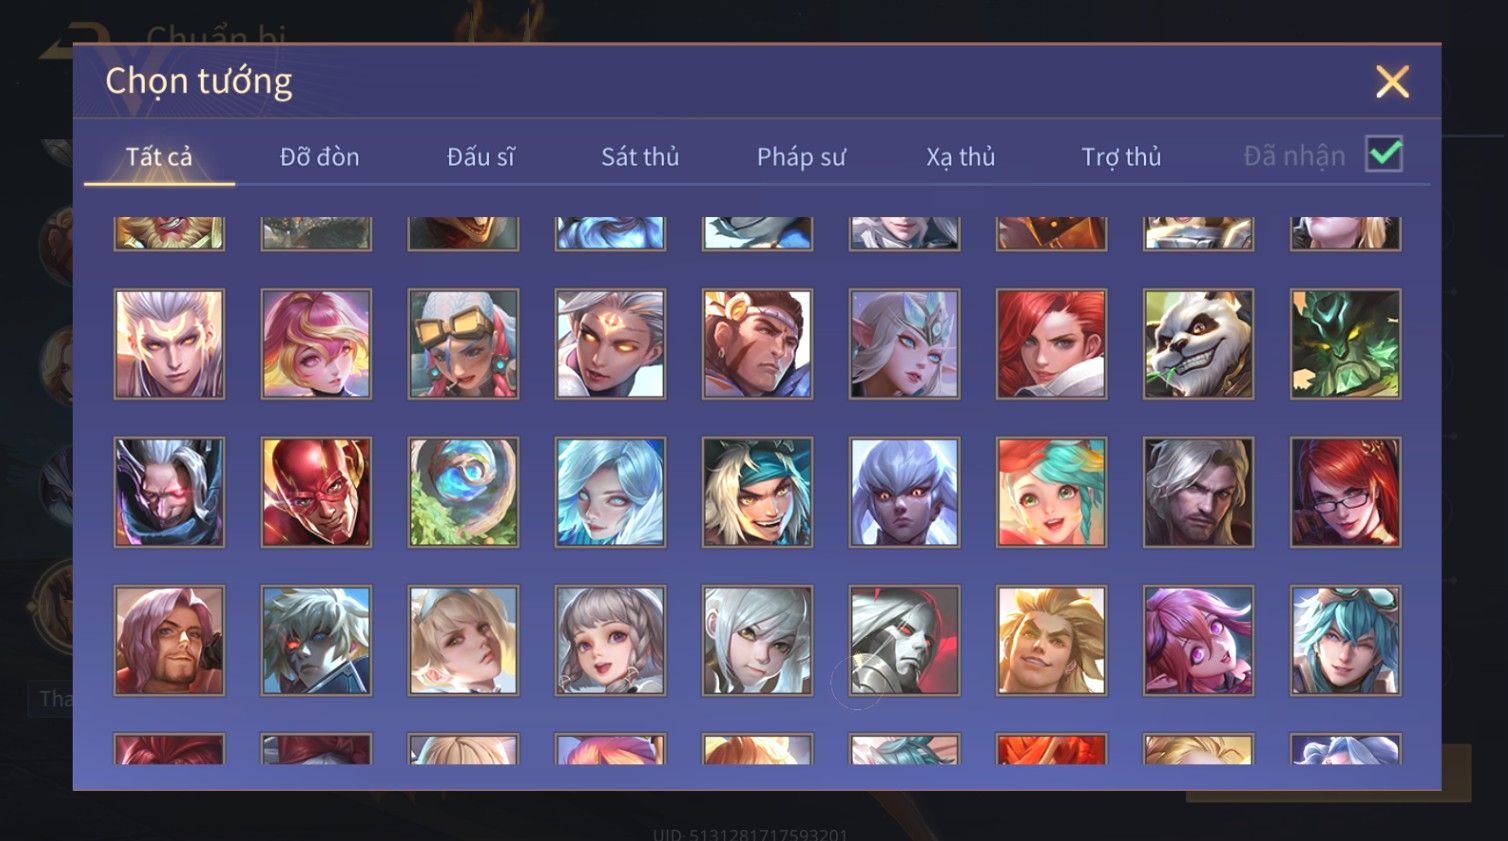The height and width of the screenshot is (841, 1508).
Task: Toggle the Đã nhận checkbox
Action: click(x=1384, y=155)
